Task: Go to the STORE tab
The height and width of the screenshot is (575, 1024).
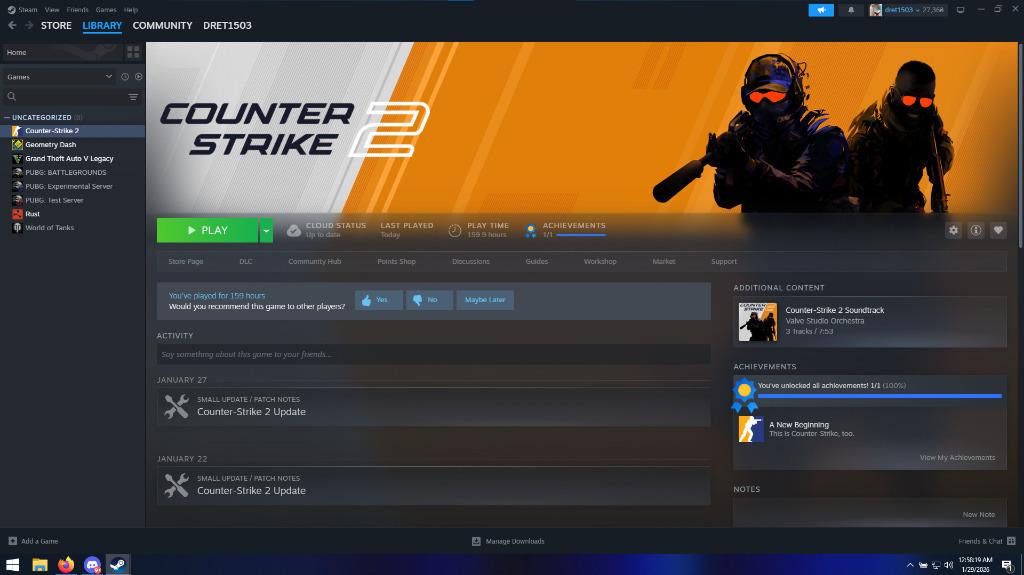Action: tap(56, 25)
